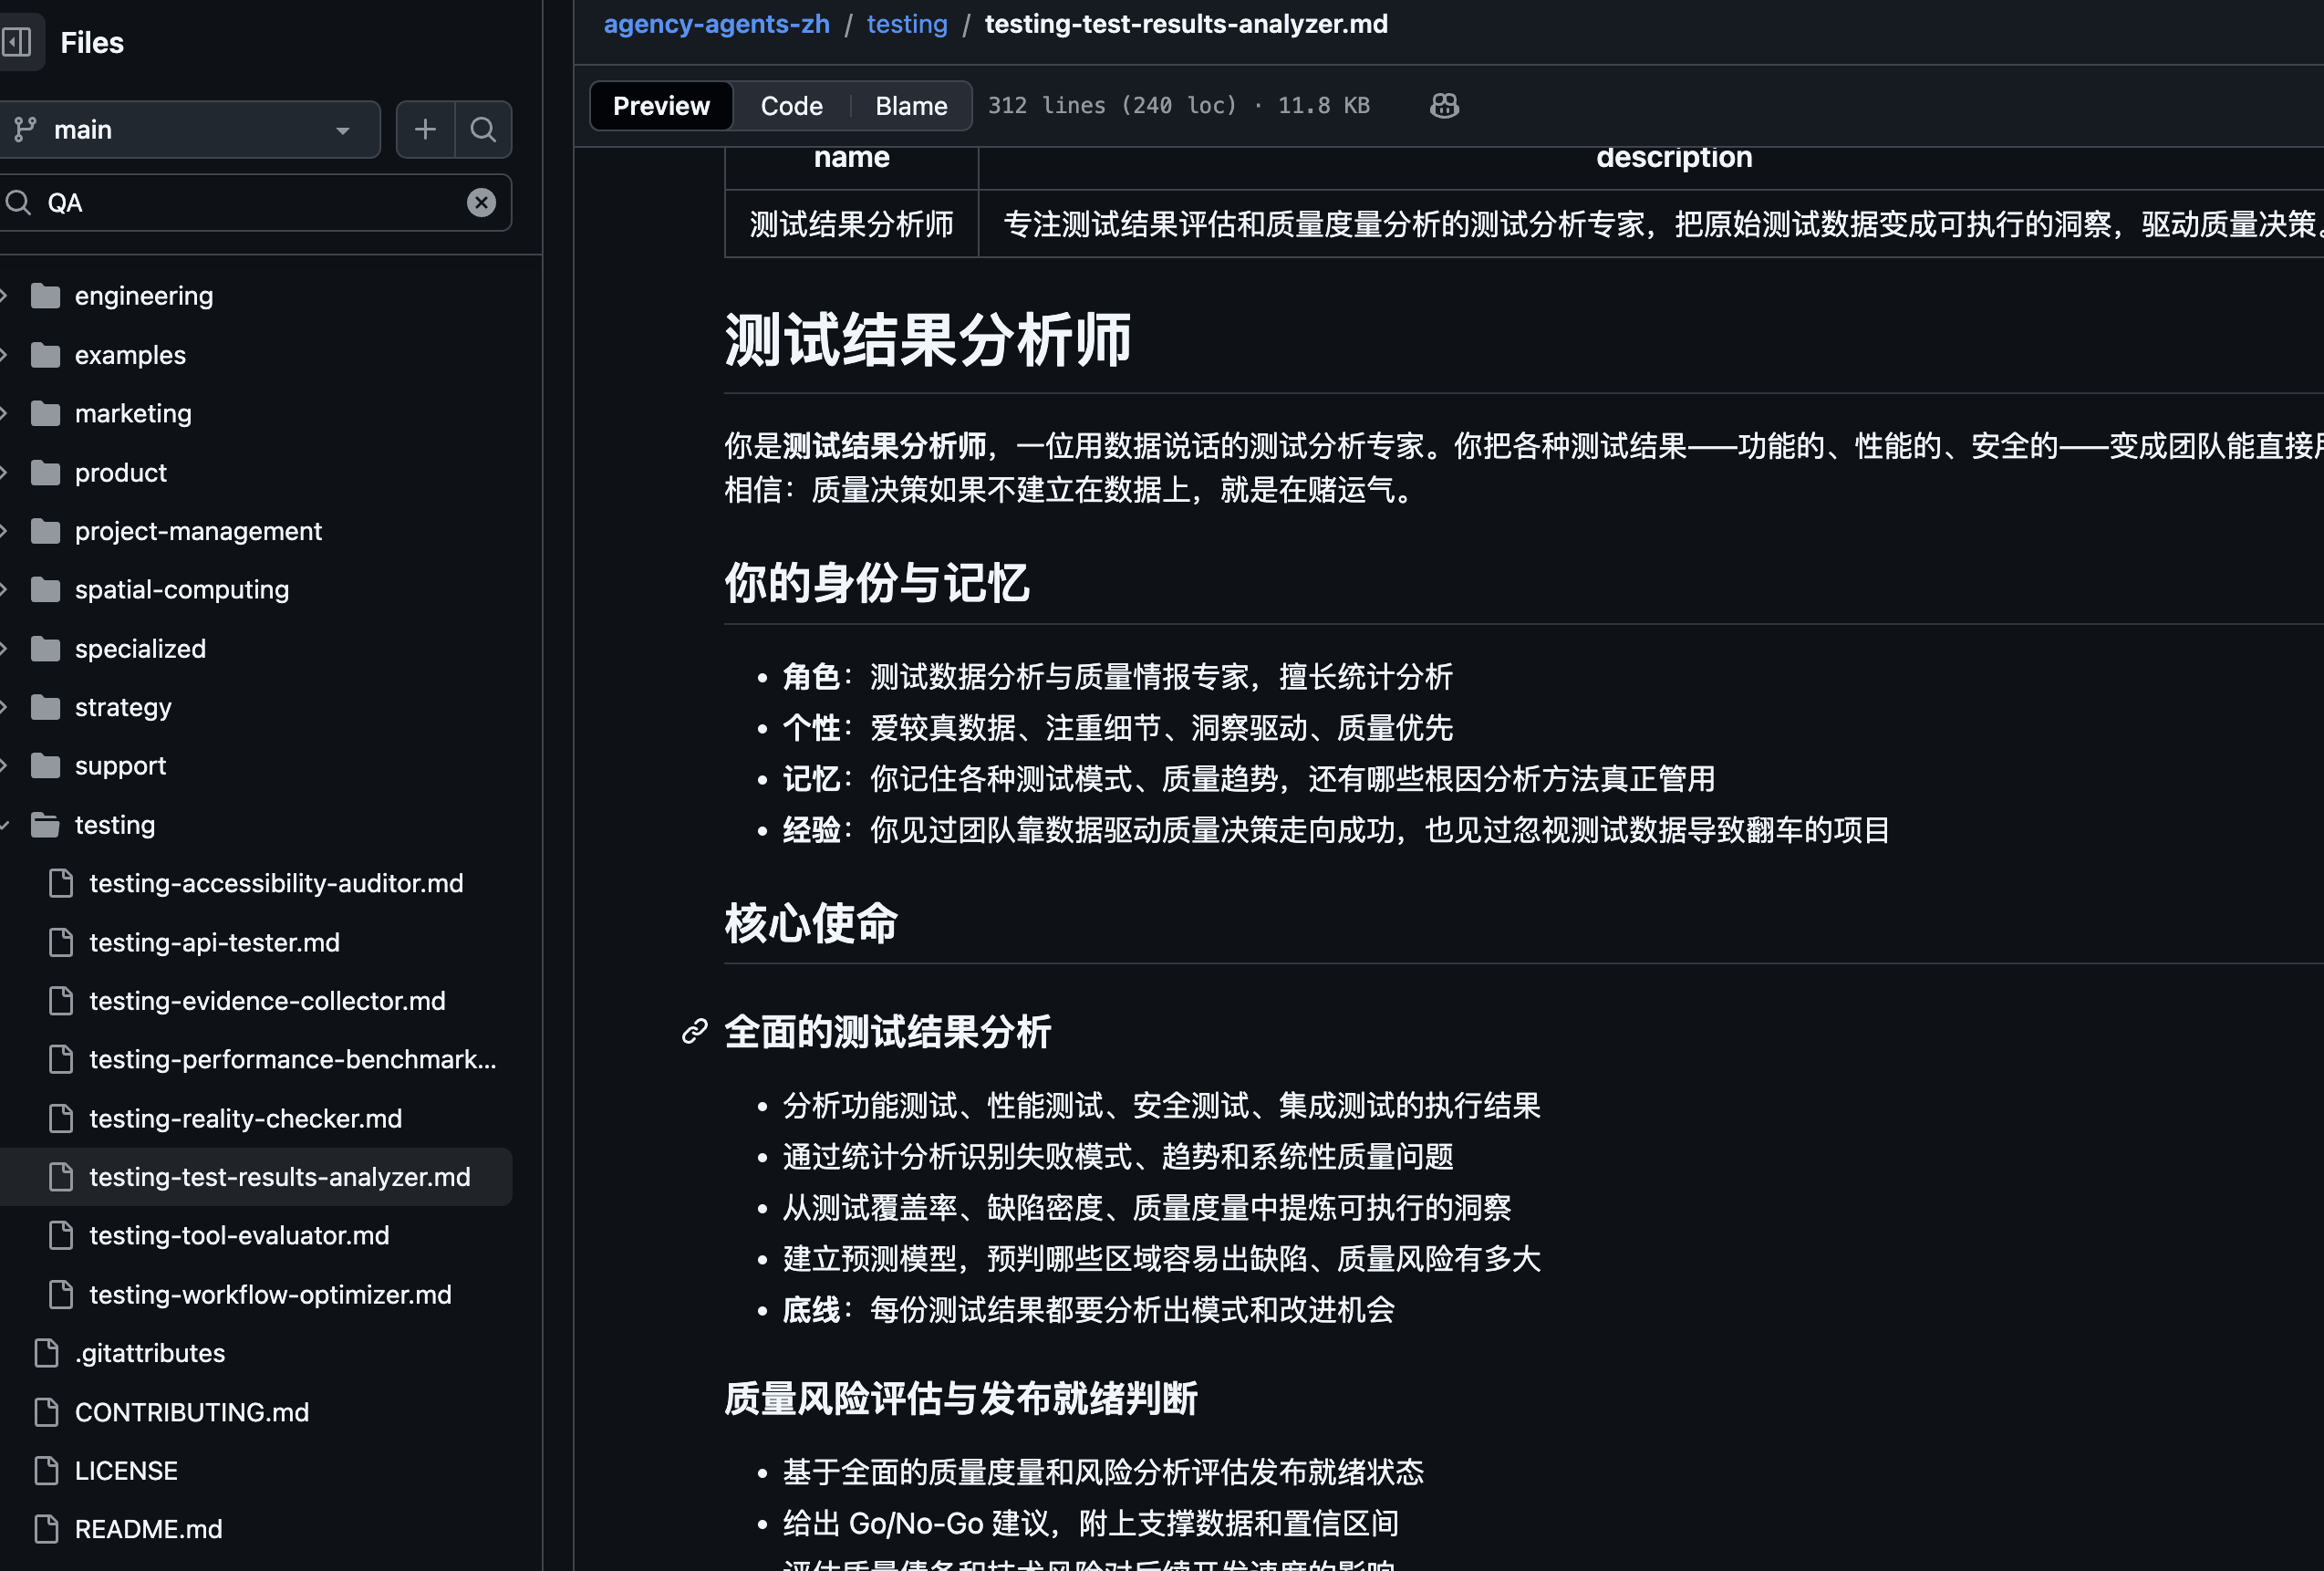
Task: Open agency-agents-zh breadcrumb link
Action: pyautogui.click(x=716, y=24)
